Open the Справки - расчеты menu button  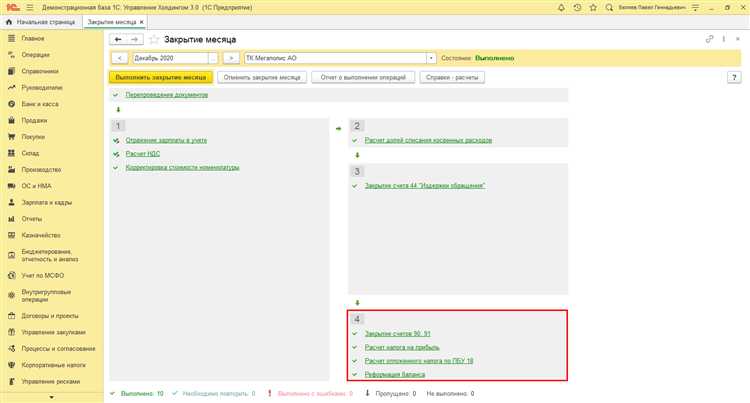(x=452, y=77)
